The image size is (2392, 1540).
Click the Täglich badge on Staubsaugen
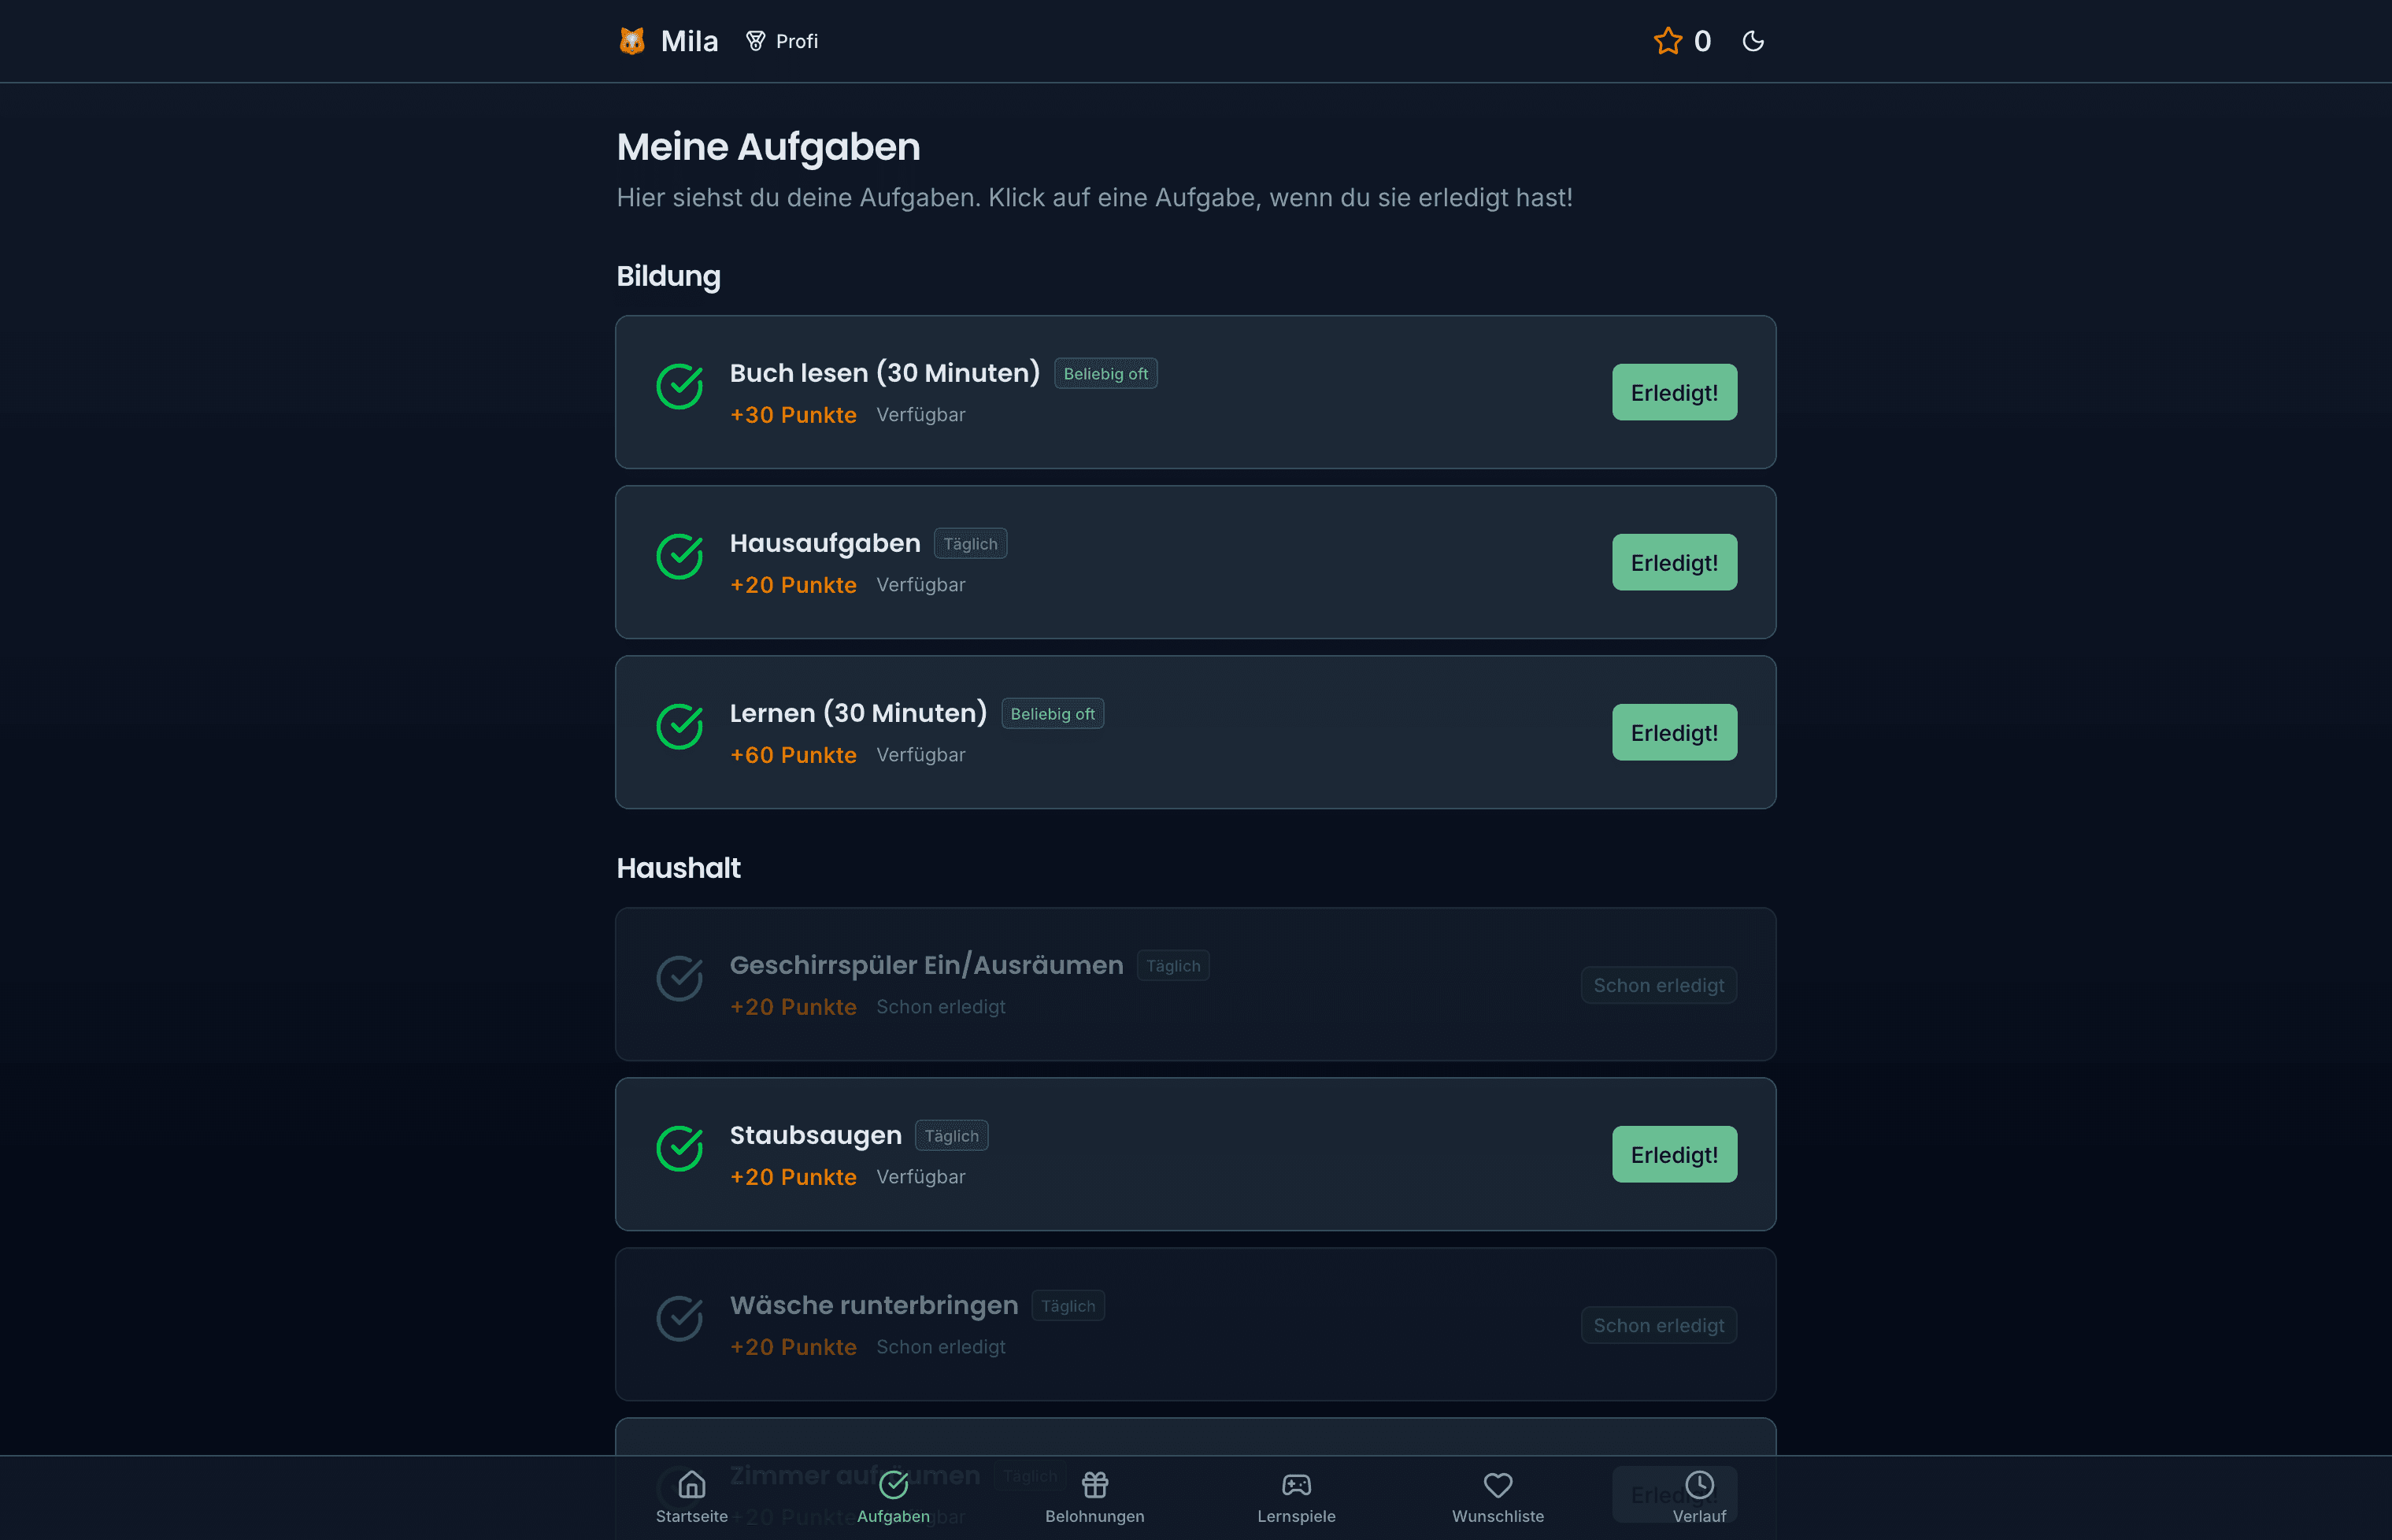tap(951, 1135)
